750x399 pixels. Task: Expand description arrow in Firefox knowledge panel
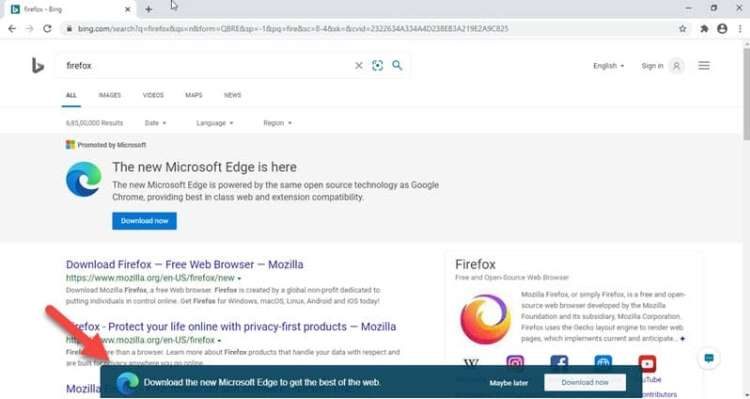point(682,339)
